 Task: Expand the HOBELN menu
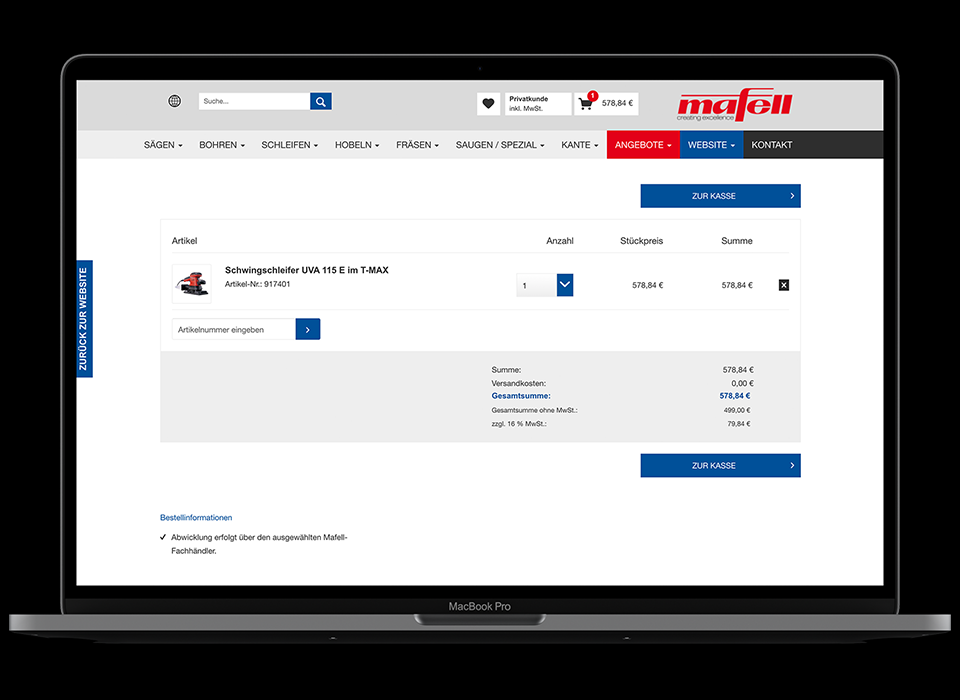coord(357,145)
